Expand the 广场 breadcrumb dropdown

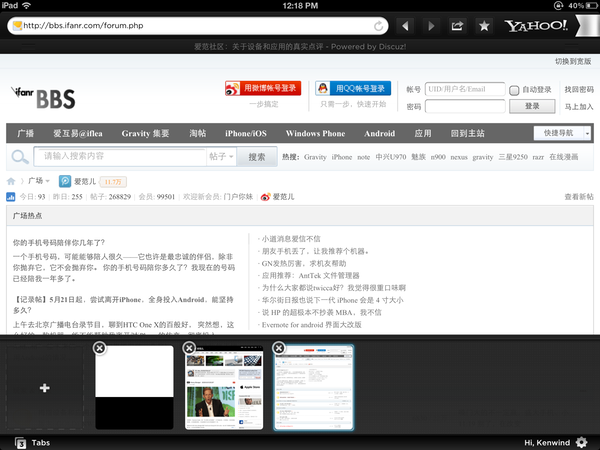tap(39, 181)
